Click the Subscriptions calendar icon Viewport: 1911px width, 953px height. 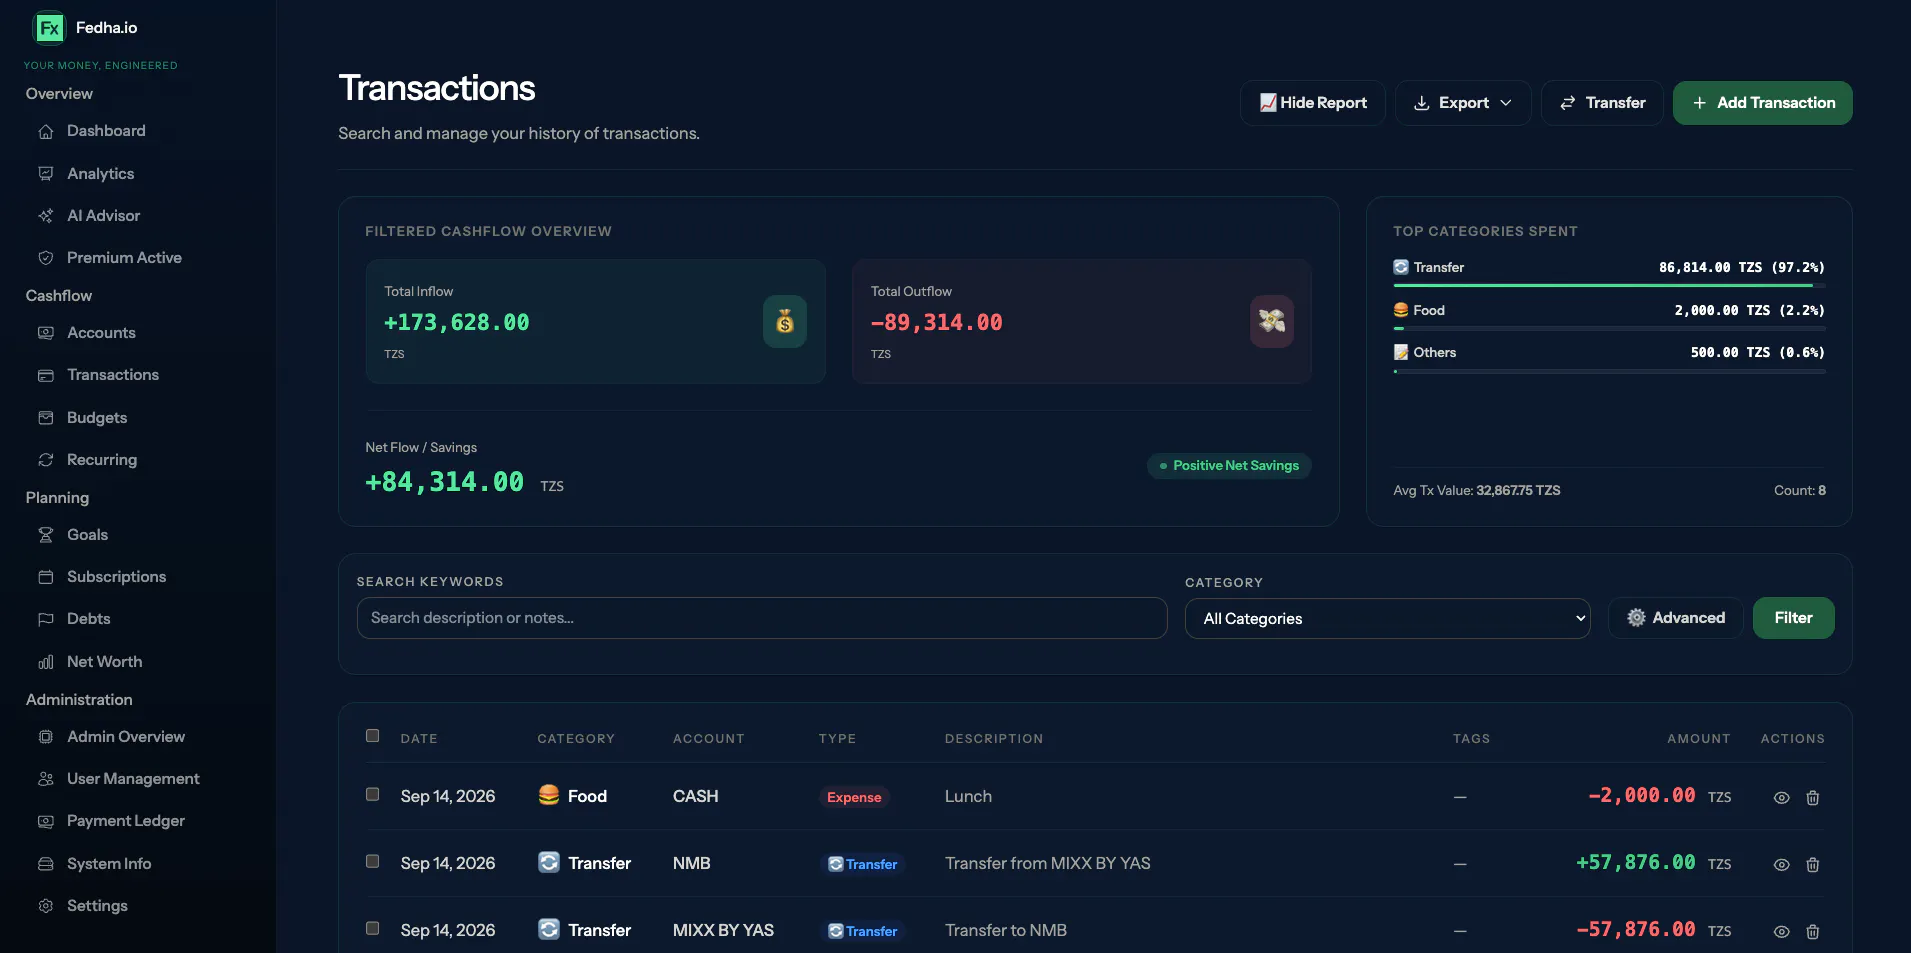pyautogui.click(x=46, y=577)
